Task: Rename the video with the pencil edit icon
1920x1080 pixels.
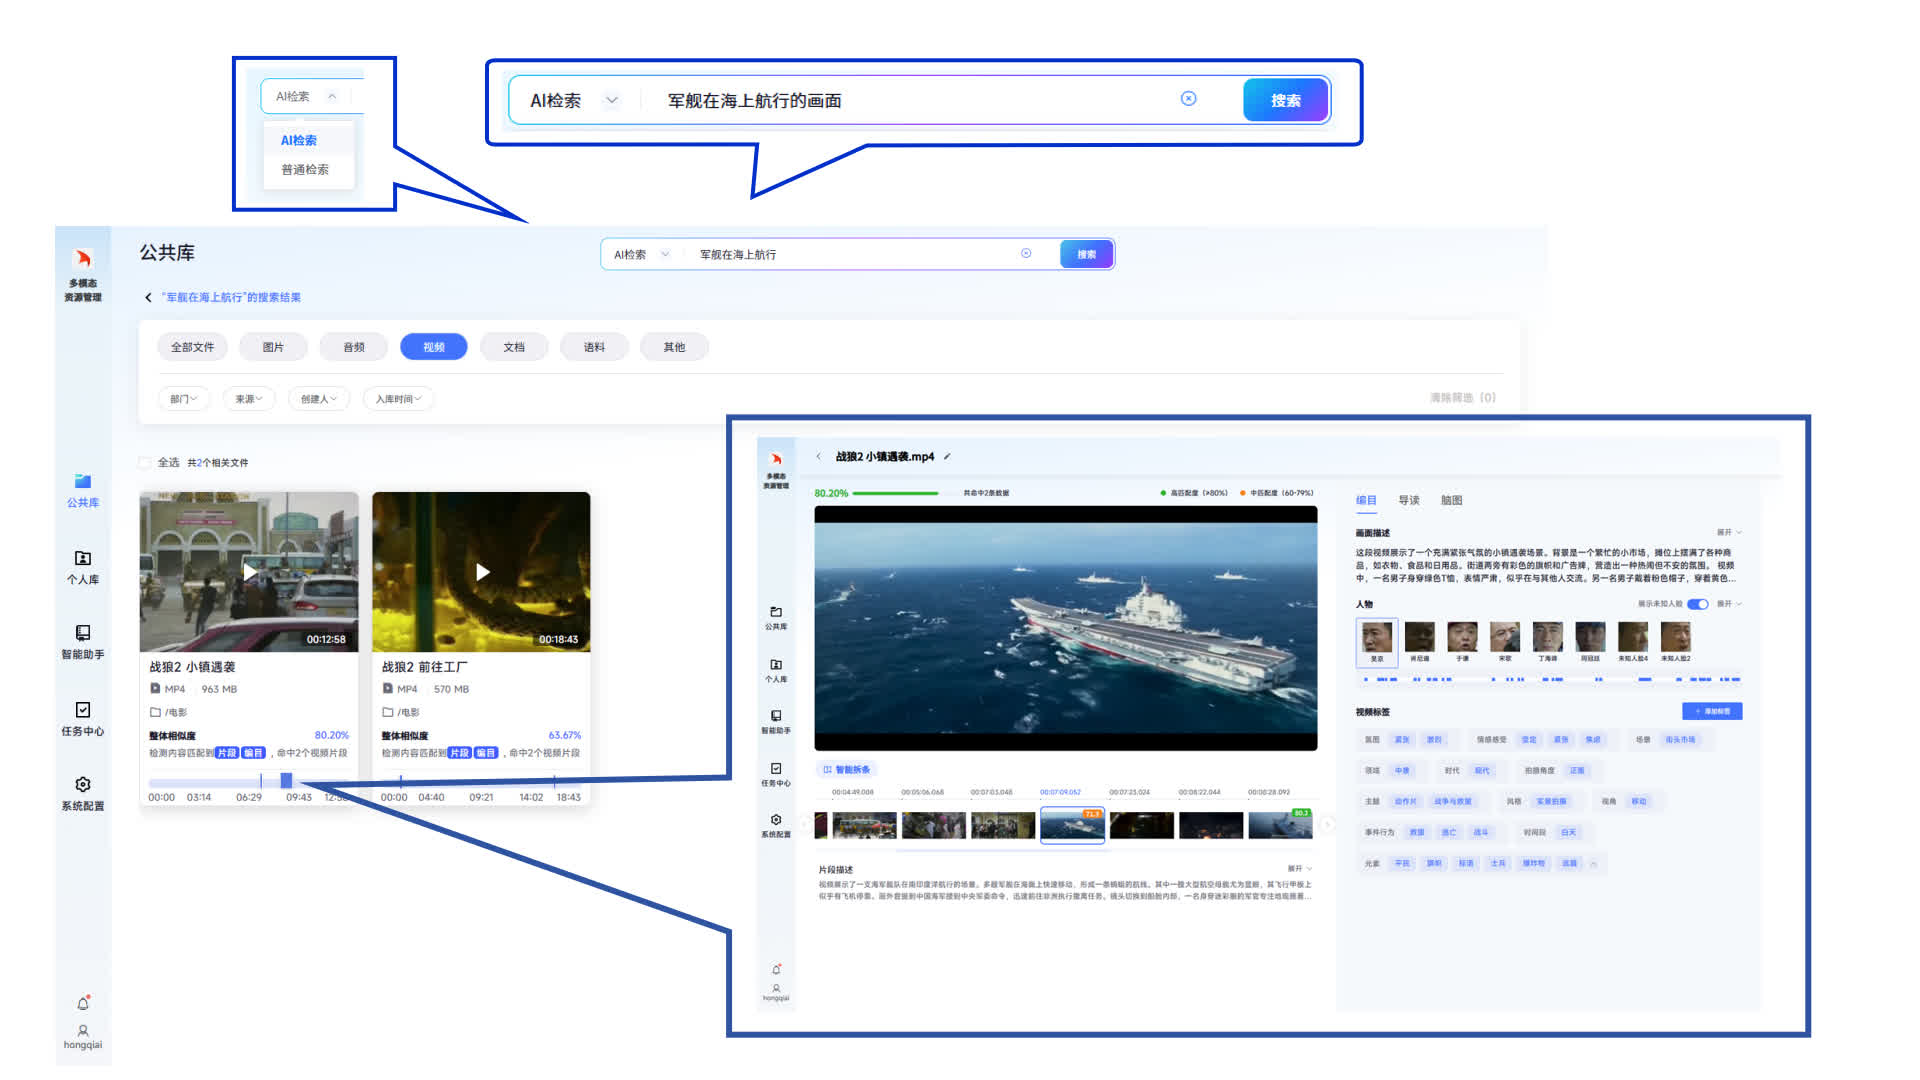Action: [947, 456]
